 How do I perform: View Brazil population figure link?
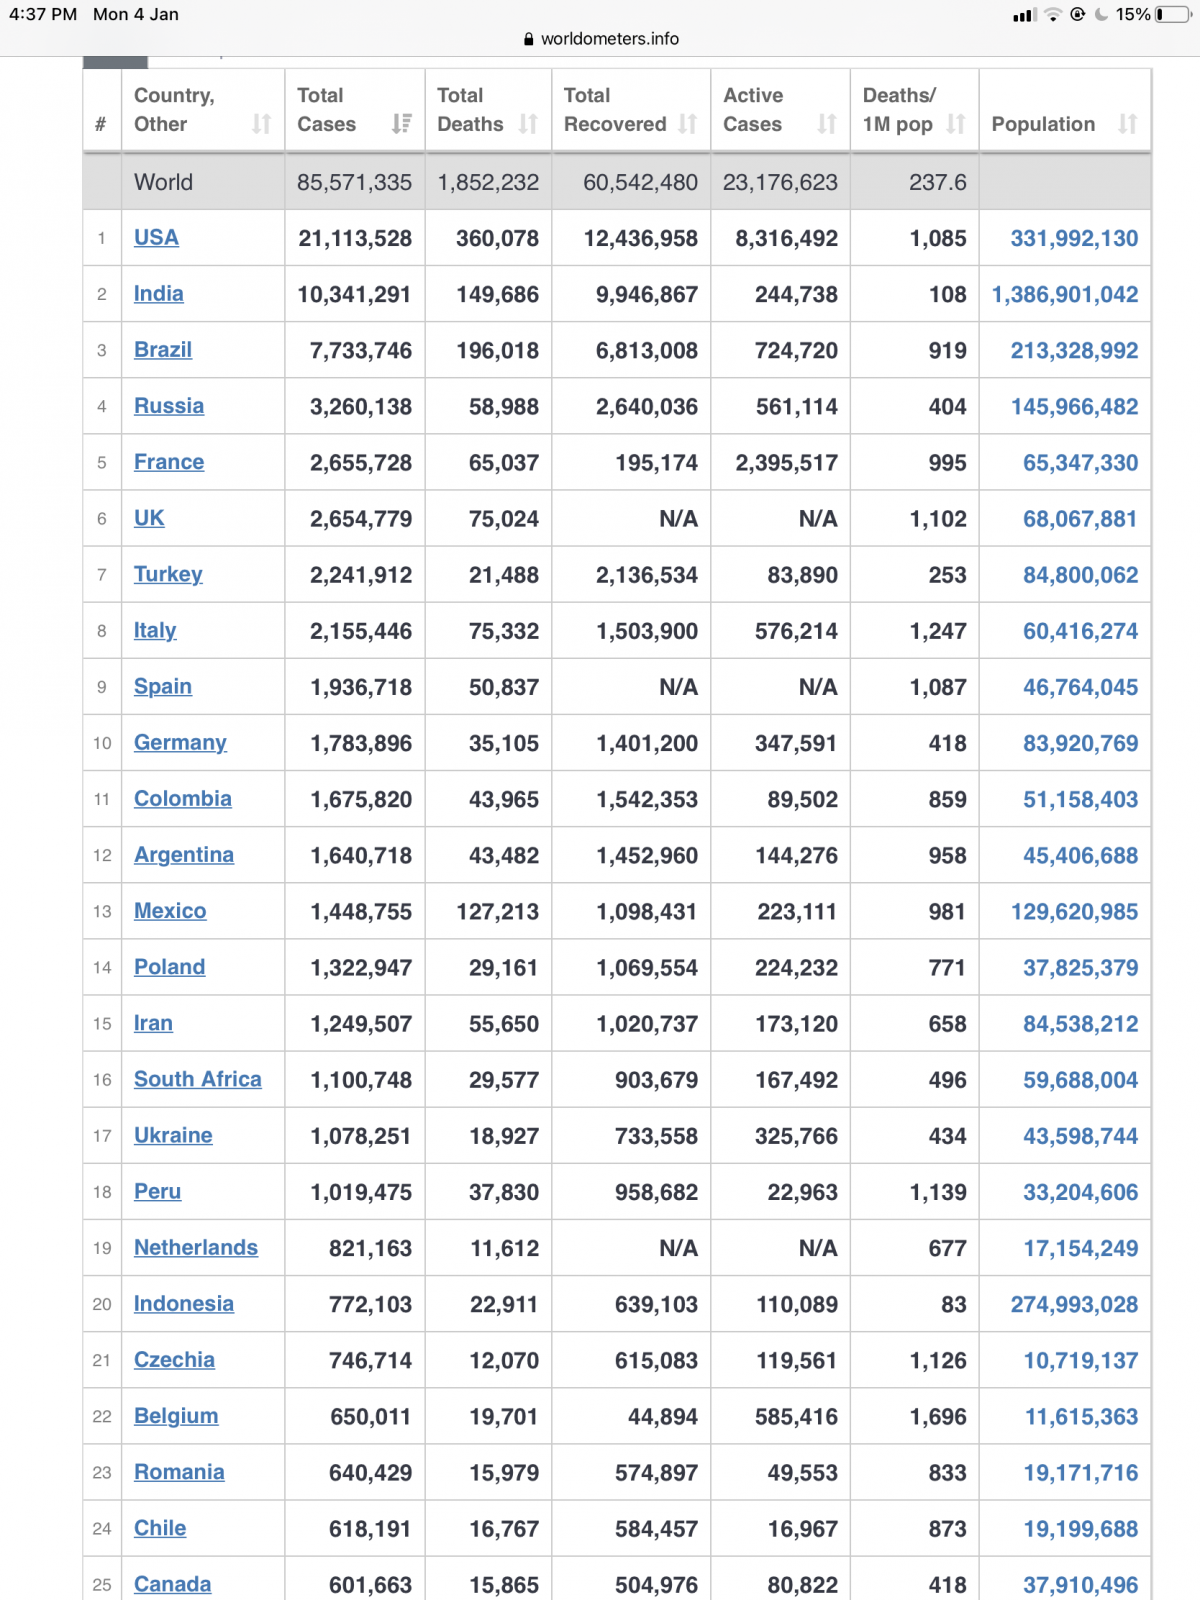pos(1074,351)
